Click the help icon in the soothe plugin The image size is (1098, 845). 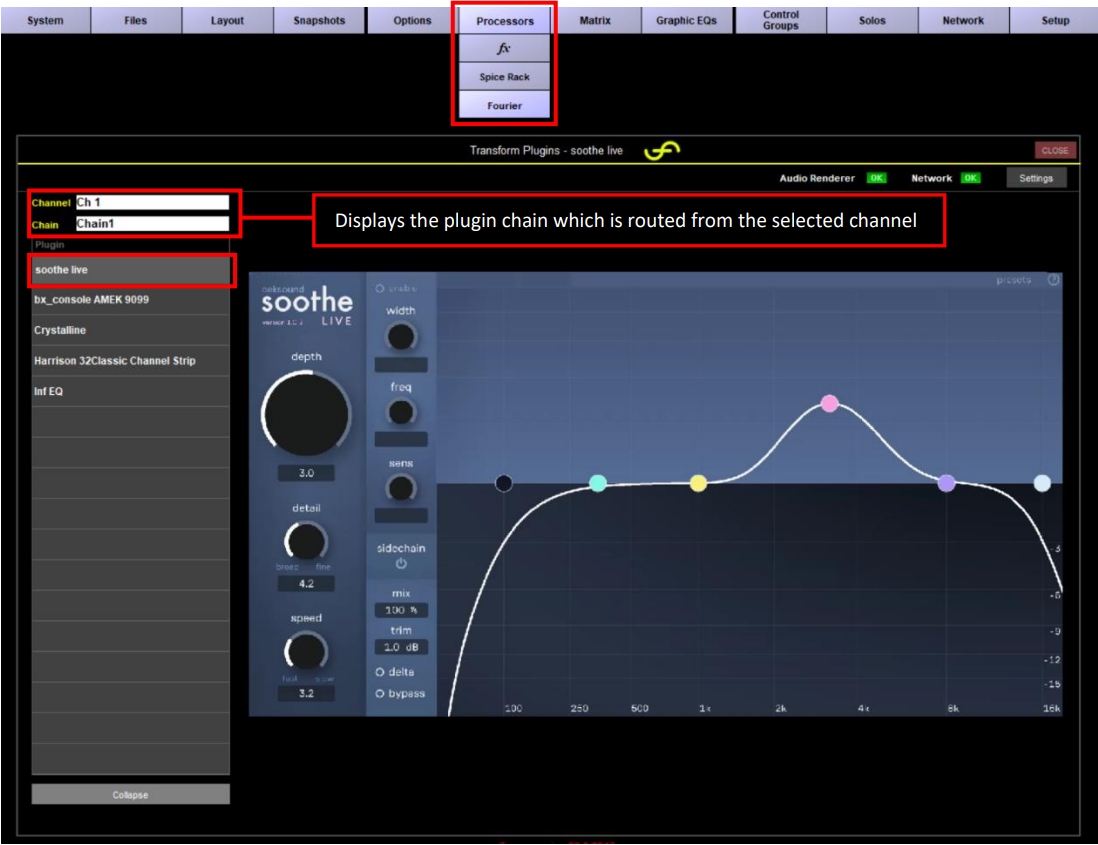(1053, 279)
